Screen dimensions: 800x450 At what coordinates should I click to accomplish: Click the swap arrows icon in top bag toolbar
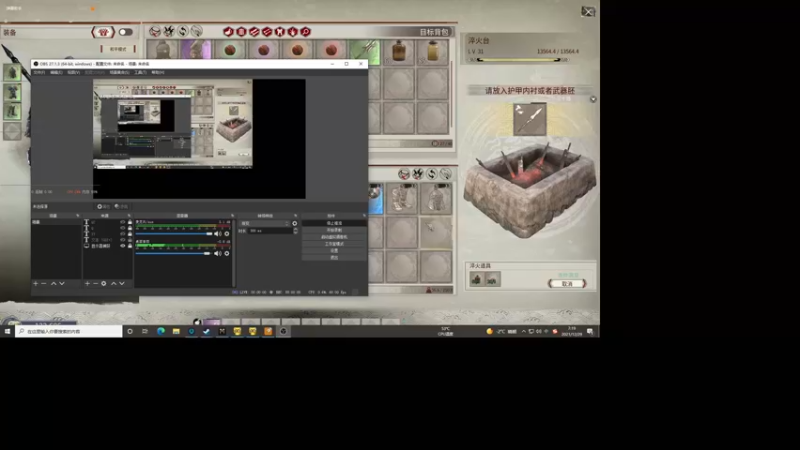click(x=183, y=32)
